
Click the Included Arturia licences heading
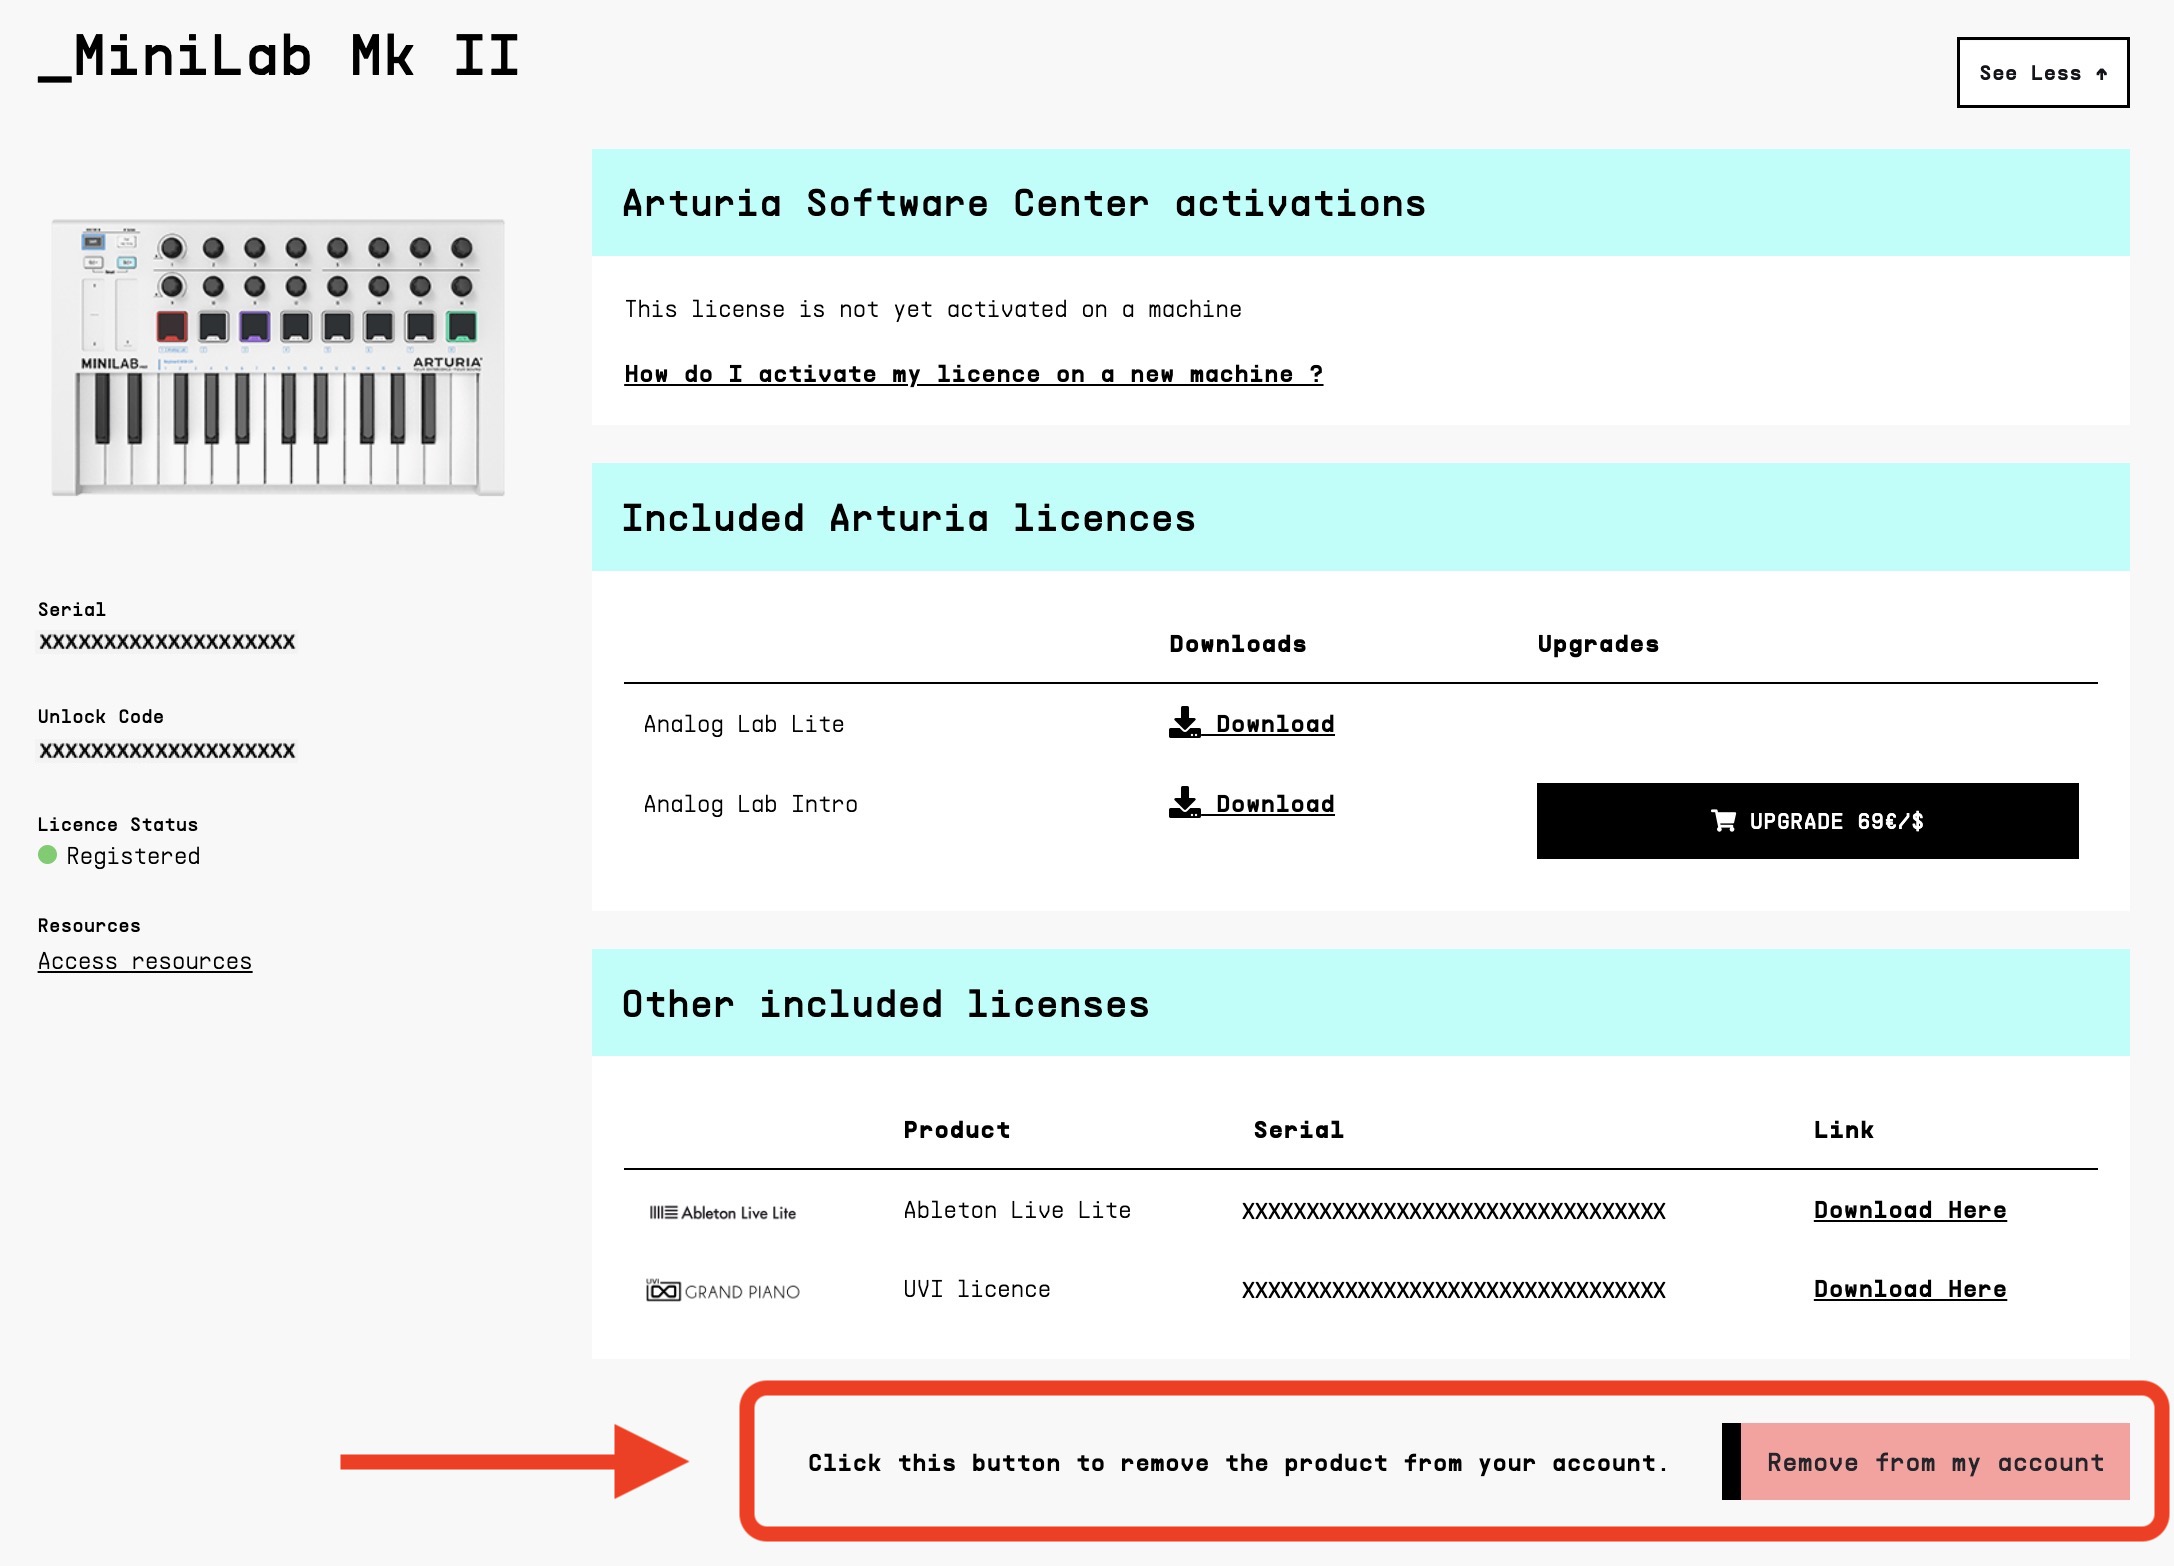[x=909, y=518]
